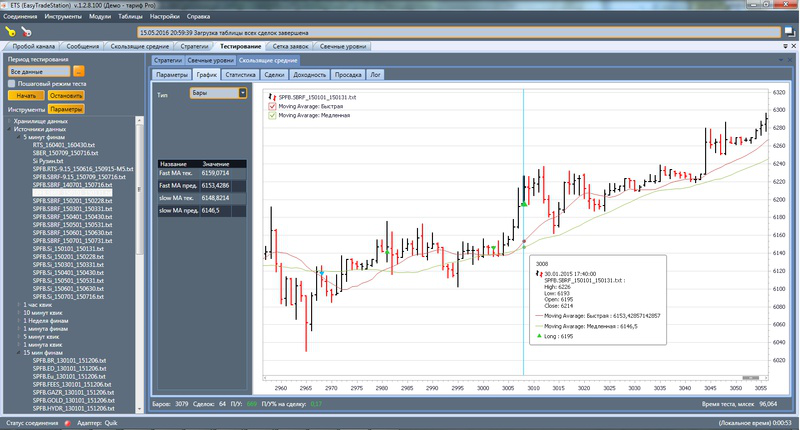Click the yellow key connect icon
The width and height of the screenshot is (800, 430).
[9, 32]
